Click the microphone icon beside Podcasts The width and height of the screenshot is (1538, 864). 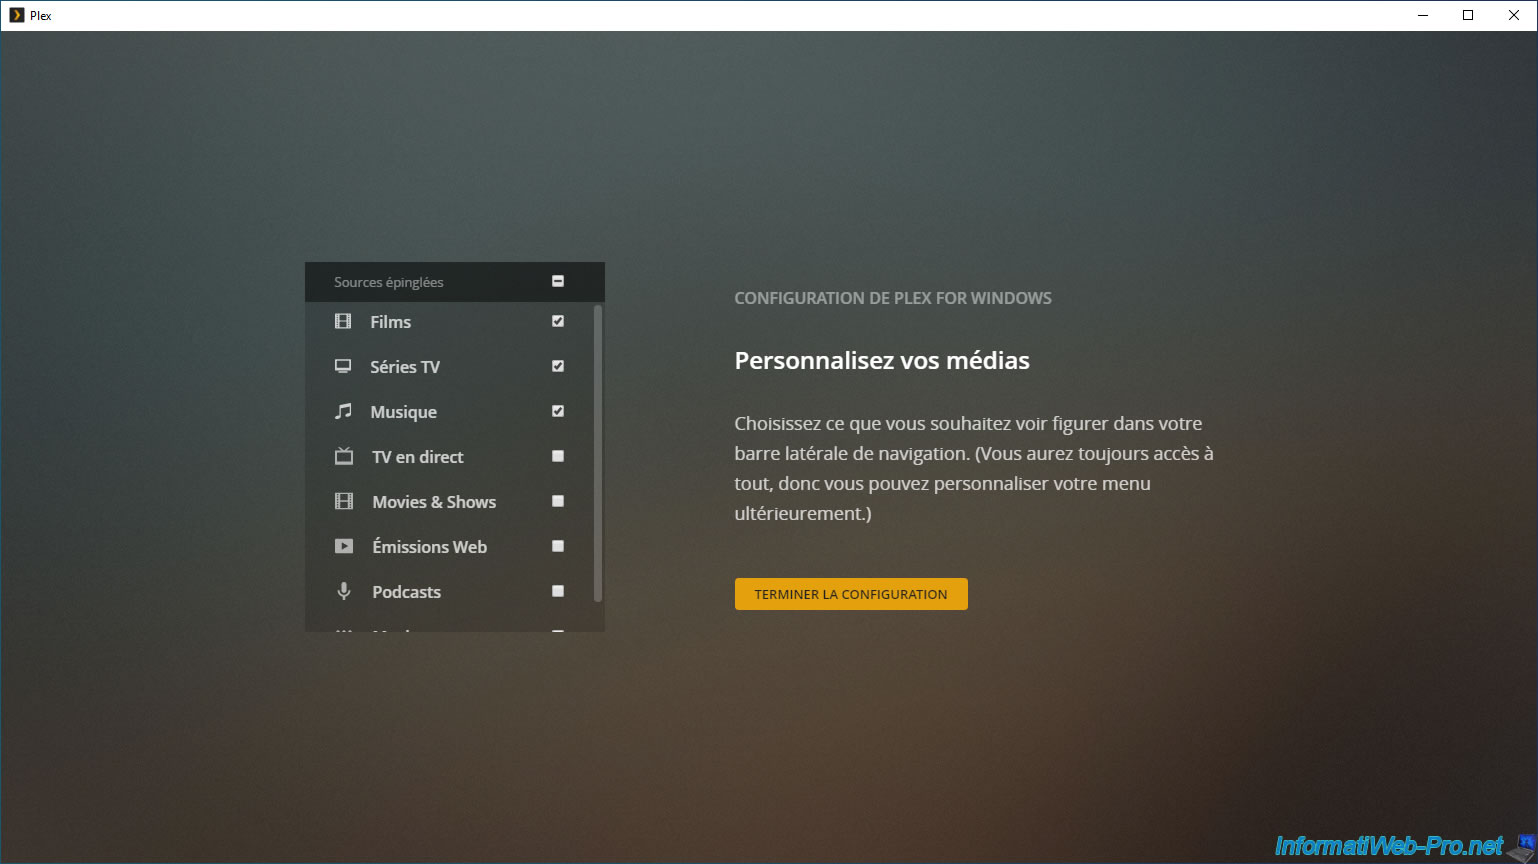click(x=344, y=591)
